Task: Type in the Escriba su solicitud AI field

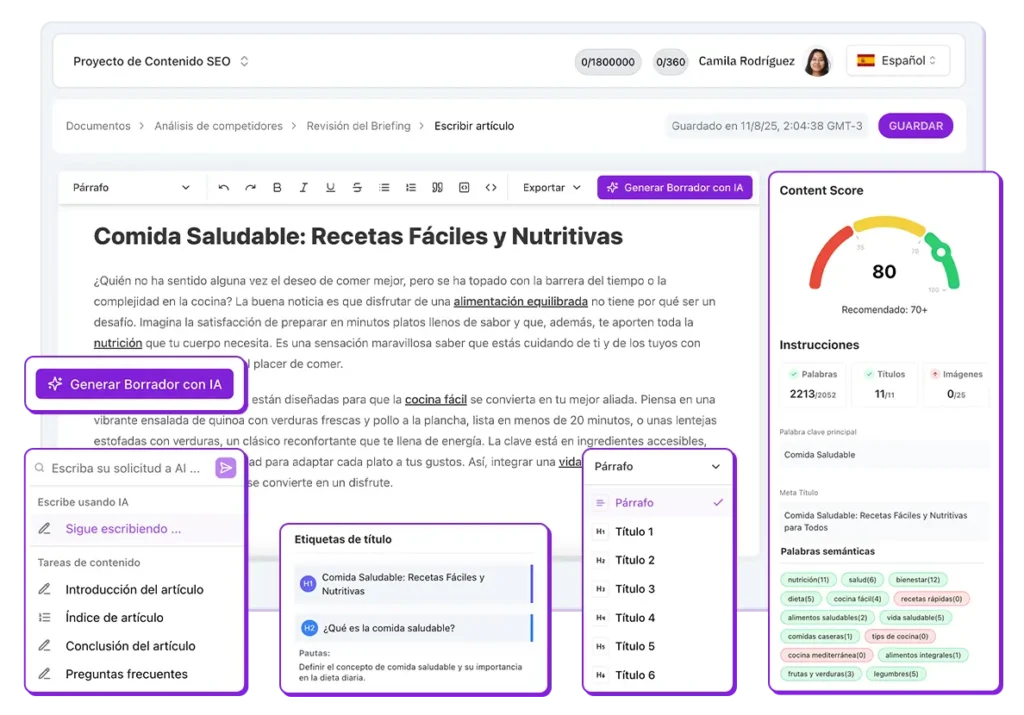Action: click(x=125, y=468)
